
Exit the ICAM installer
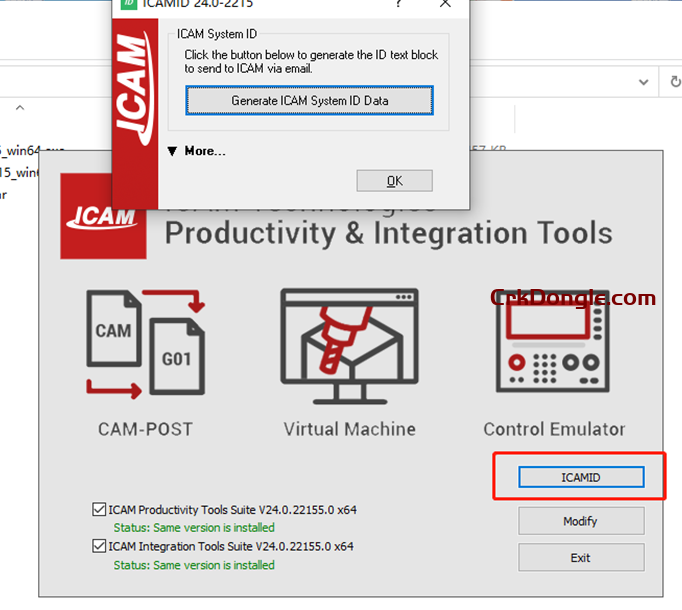pyautogui.click(x=580, y=558)
